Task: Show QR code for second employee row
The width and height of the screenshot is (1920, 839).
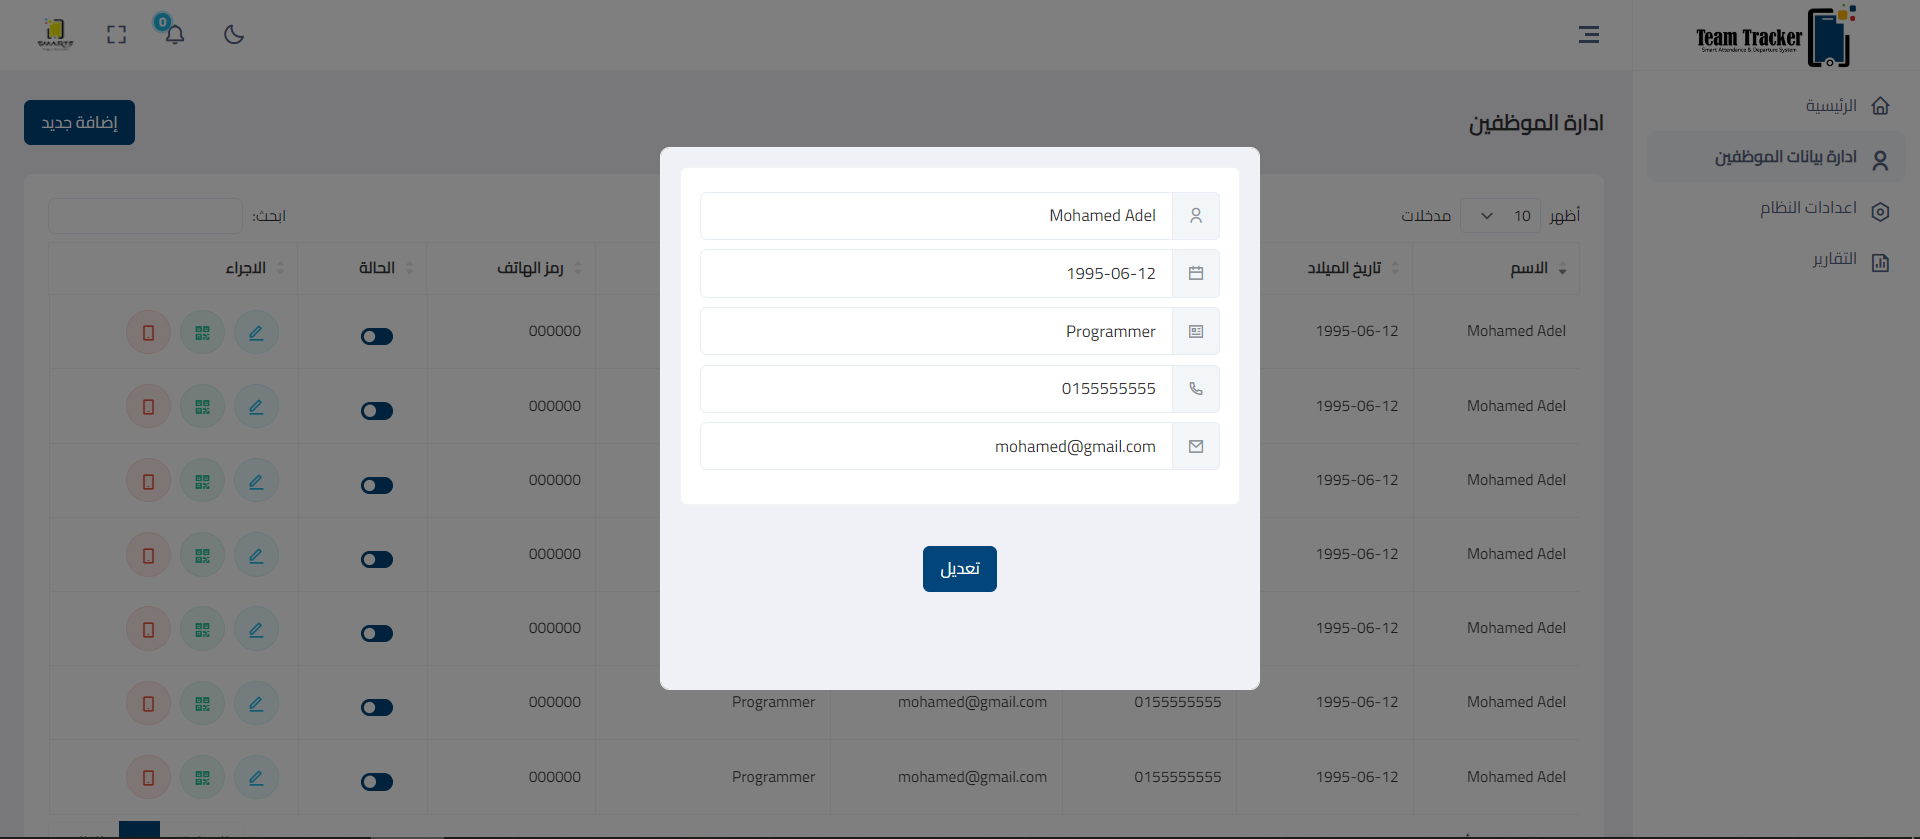Action: pos(202,407)
